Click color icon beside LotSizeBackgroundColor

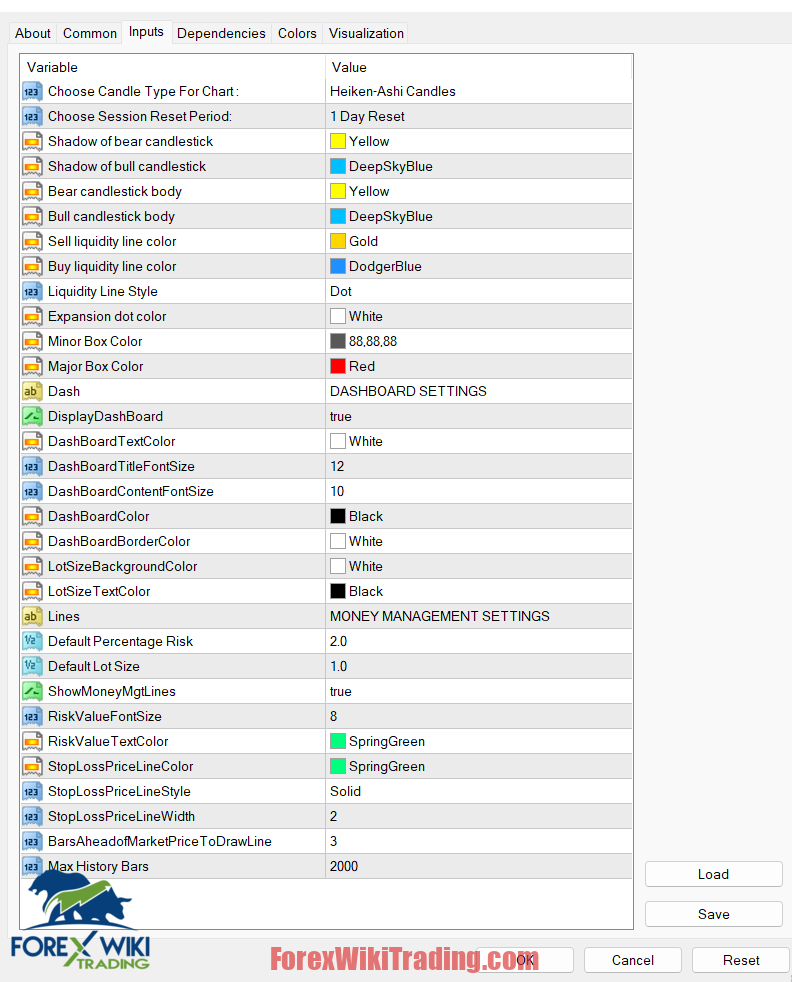pos(32,567)
